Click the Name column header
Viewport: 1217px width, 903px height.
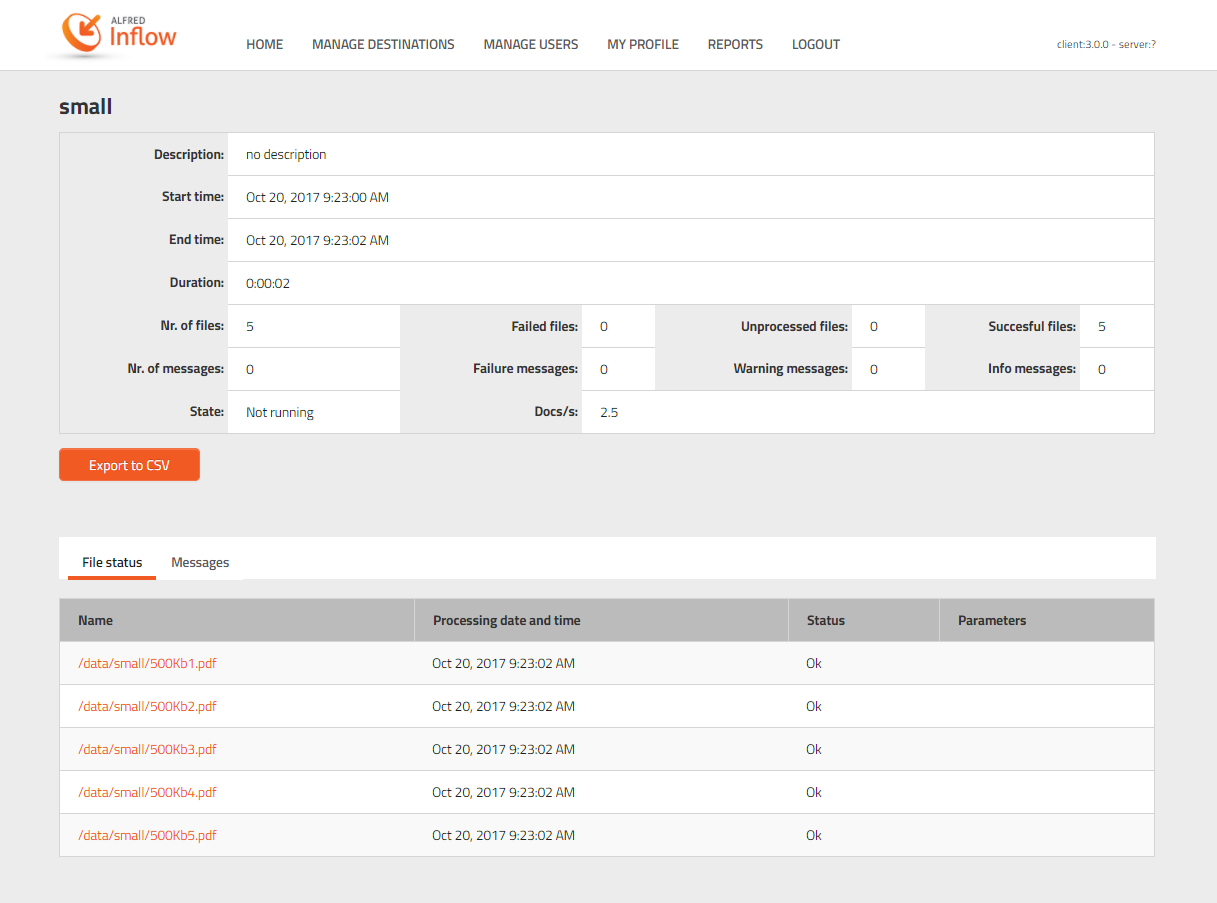tap(96, 620)
